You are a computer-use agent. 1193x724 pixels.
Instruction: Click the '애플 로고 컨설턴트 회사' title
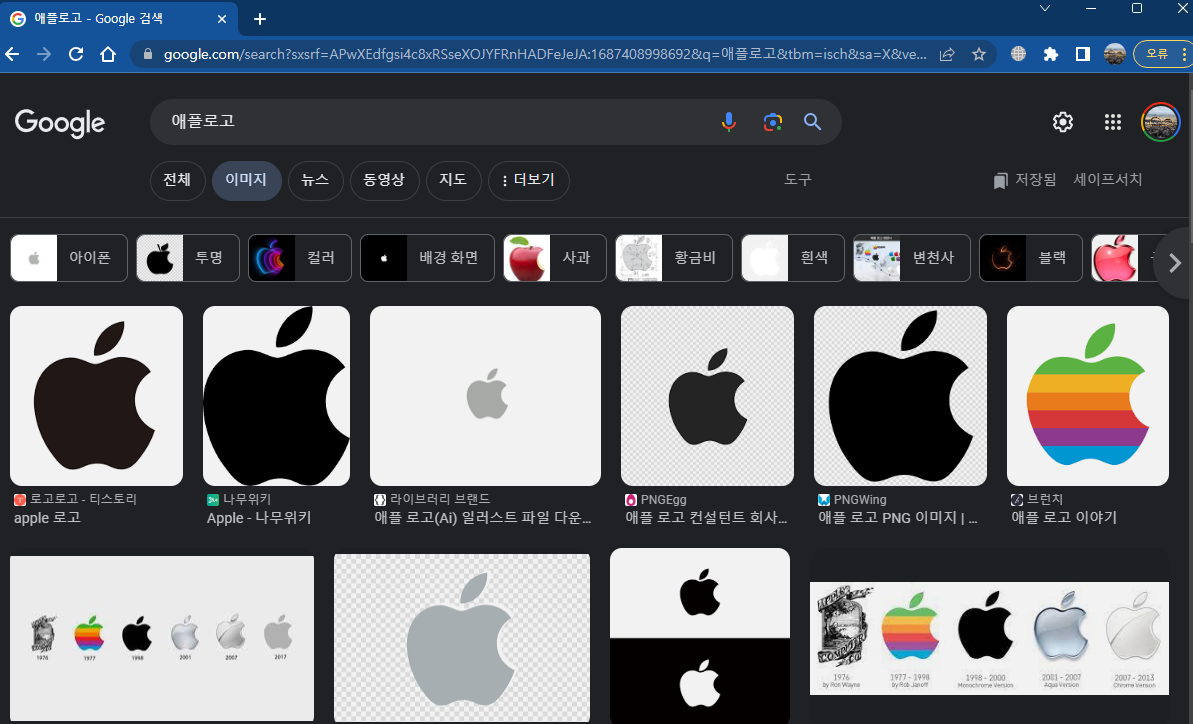pos(706,518)
